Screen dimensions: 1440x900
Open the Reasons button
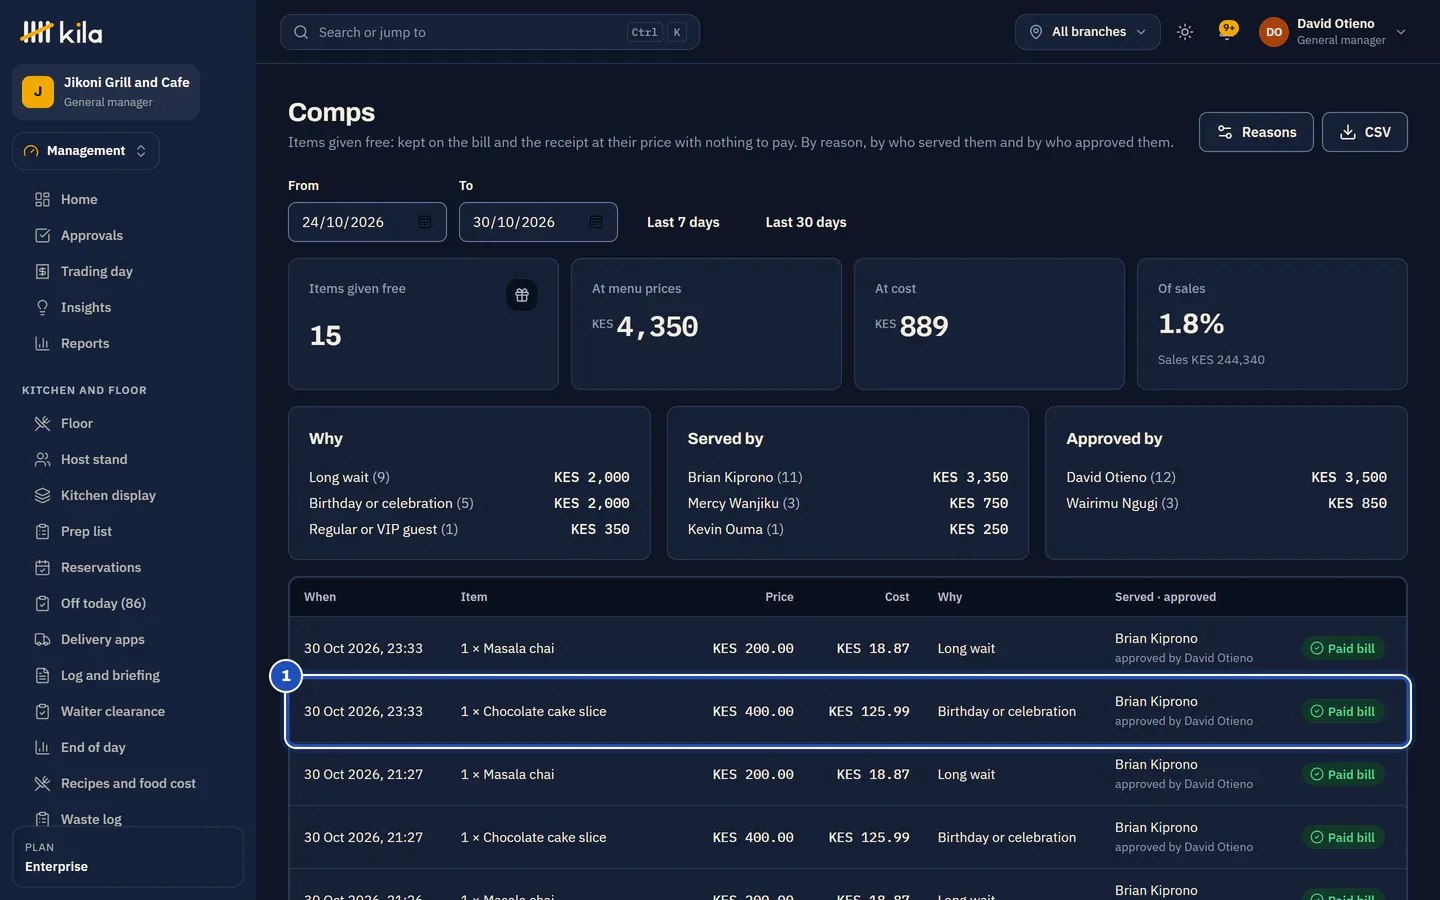1256,132
